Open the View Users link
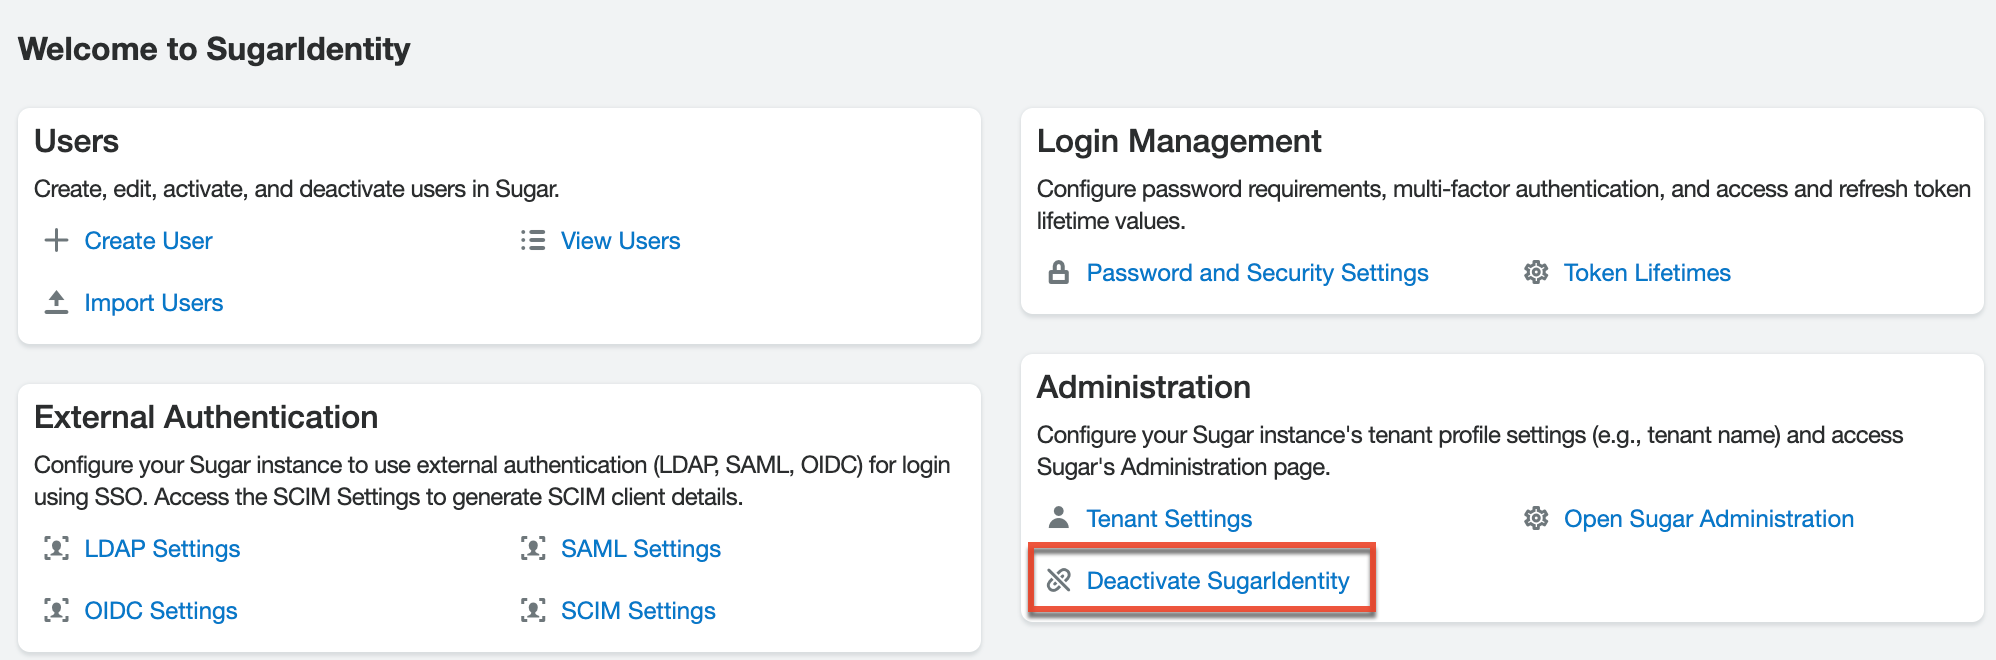The image size is (1996, 660). pyautogui.click(x=620, y=241)
